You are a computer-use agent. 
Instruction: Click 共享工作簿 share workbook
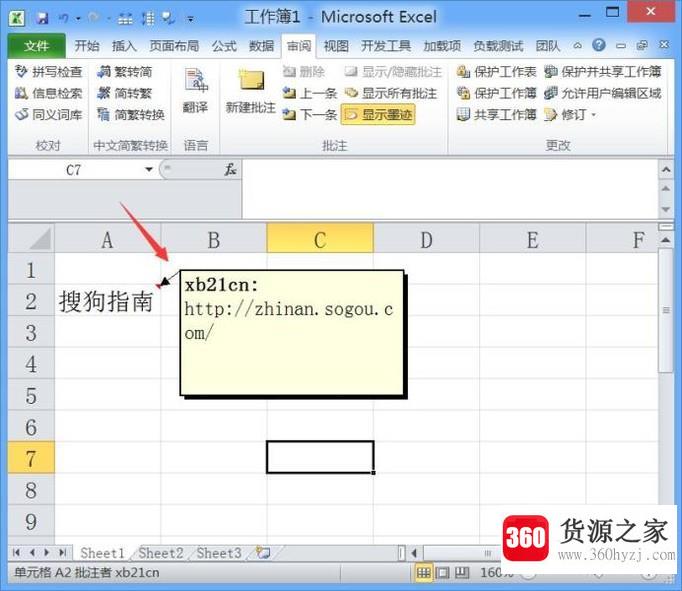tap(496, 114)
